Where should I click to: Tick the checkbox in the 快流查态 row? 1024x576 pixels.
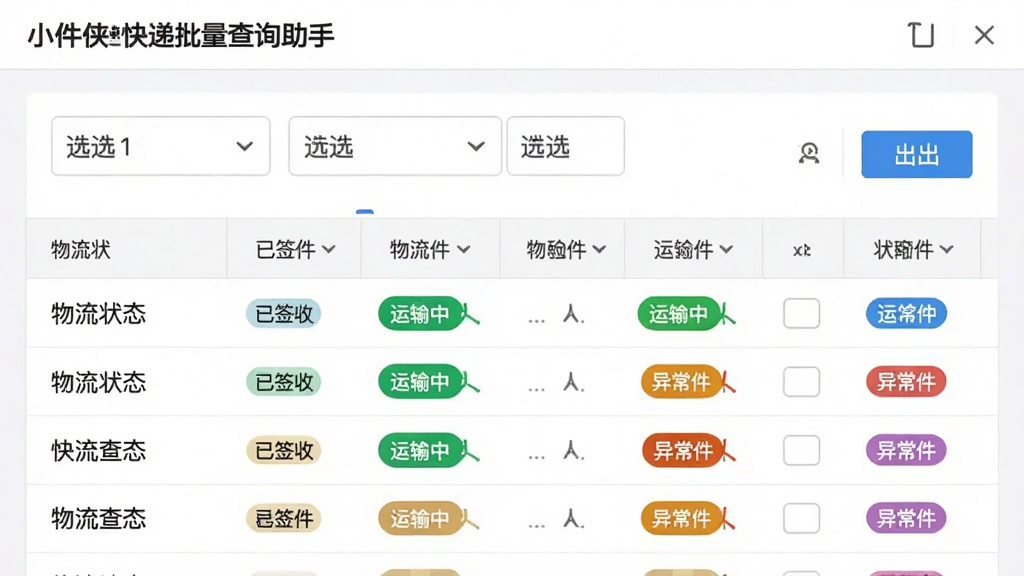click(801, 450)
